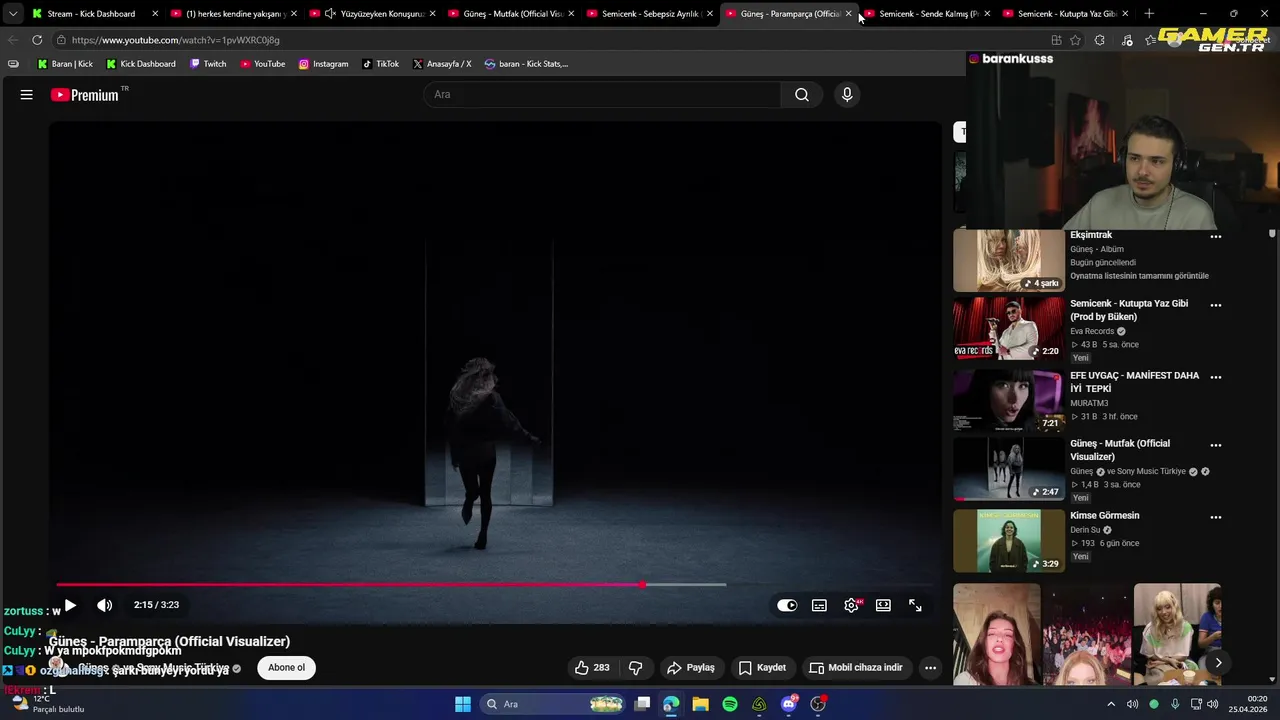Resume video with the play button
The width and height of the screenshot is (1280, 720).
pos(70,605)
